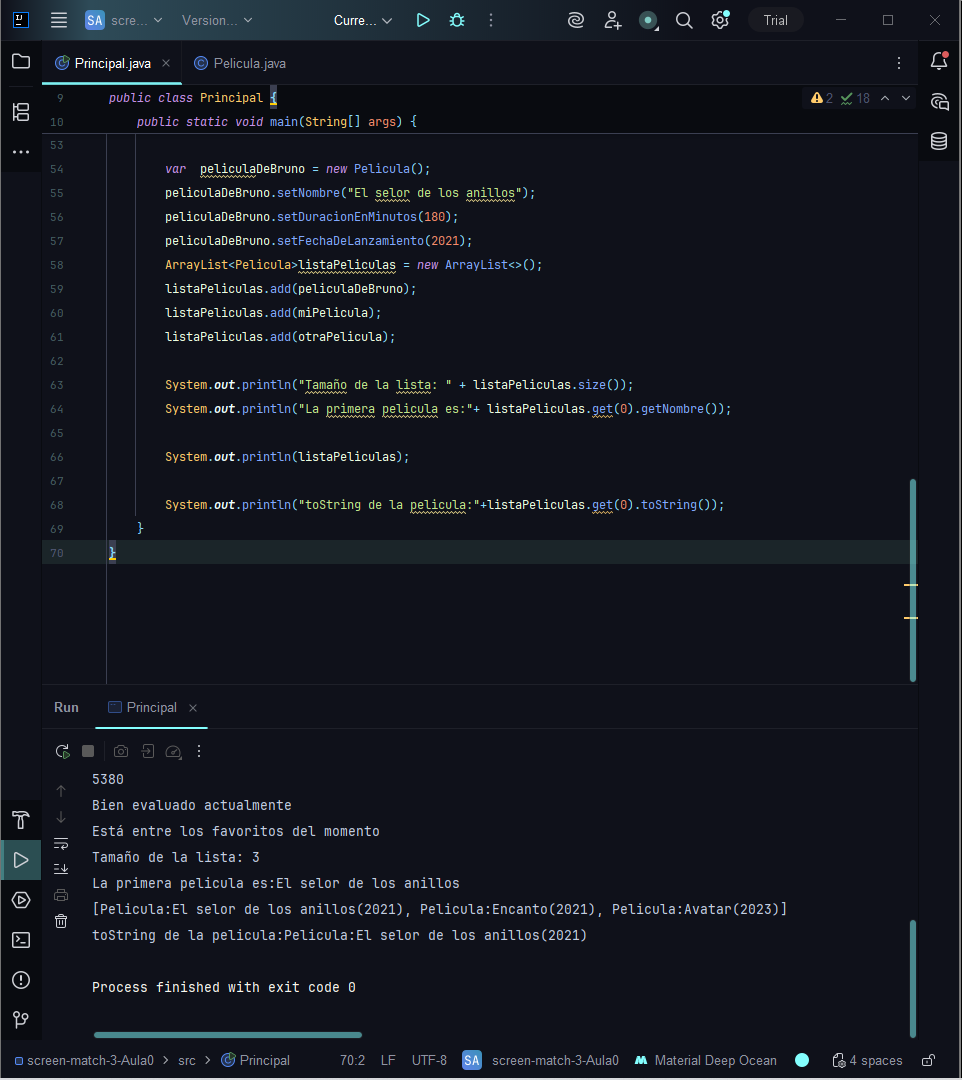Print the console output
962x1080 pixels.
[61, 895]
